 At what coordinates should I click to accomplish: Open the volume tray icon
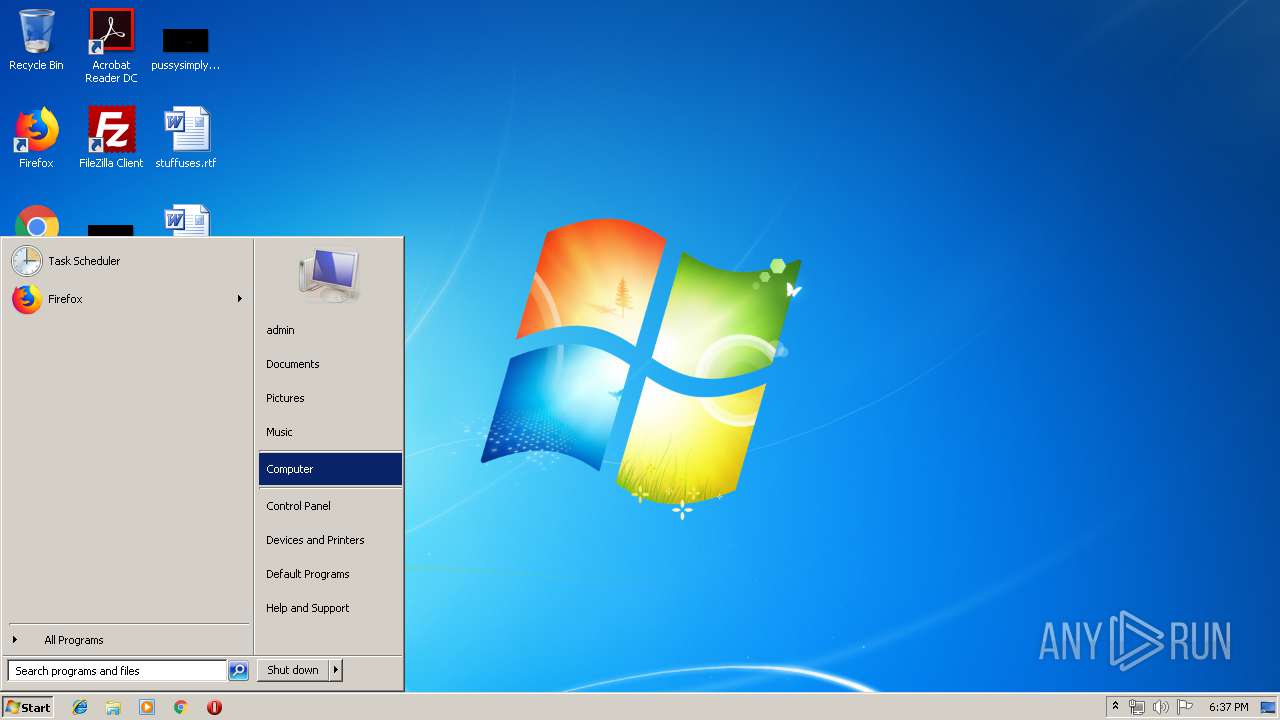click(x=1160, y=707)
